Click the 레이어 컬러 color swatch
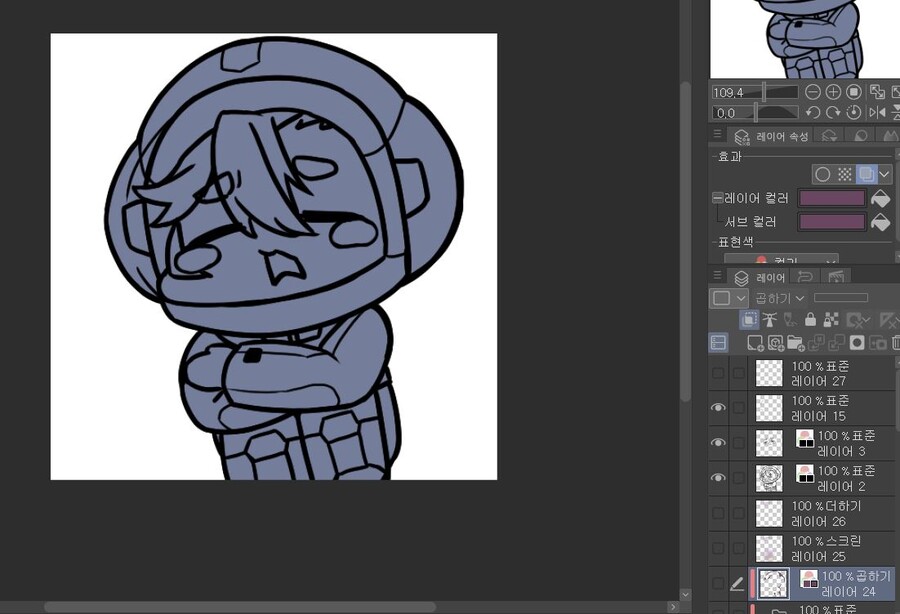This screenshot has height=614, width=900. pos(832,198)
